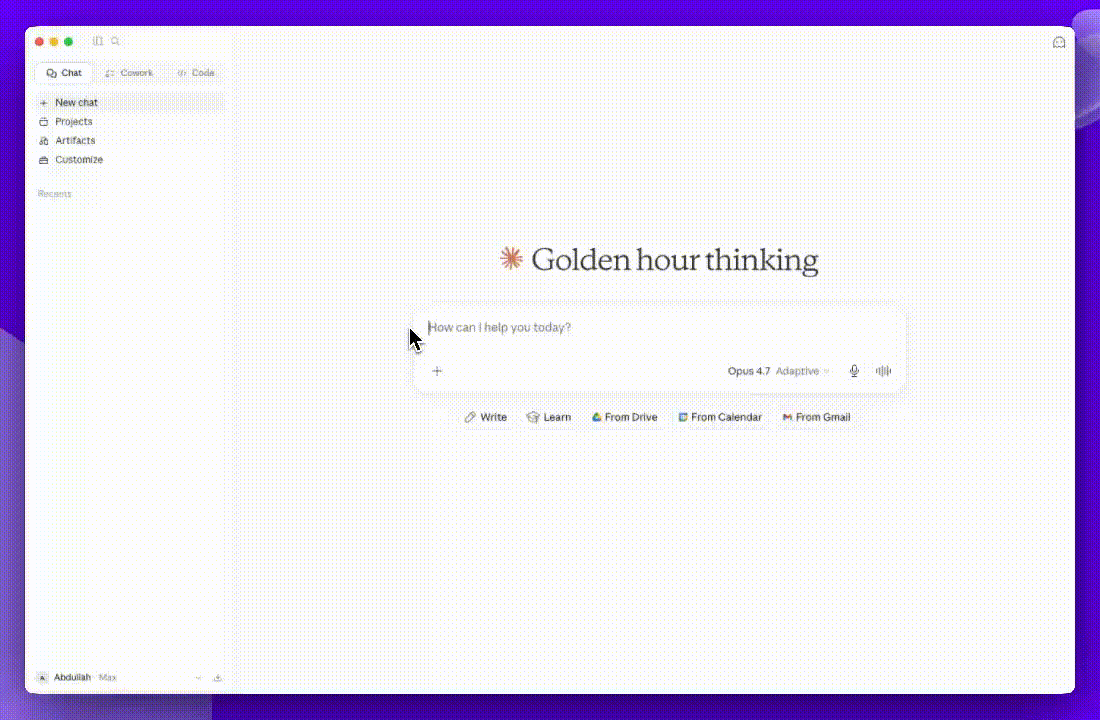The image size is (1100, 720).
Task: Switch to the Code tab
Action: click(196, 73)
